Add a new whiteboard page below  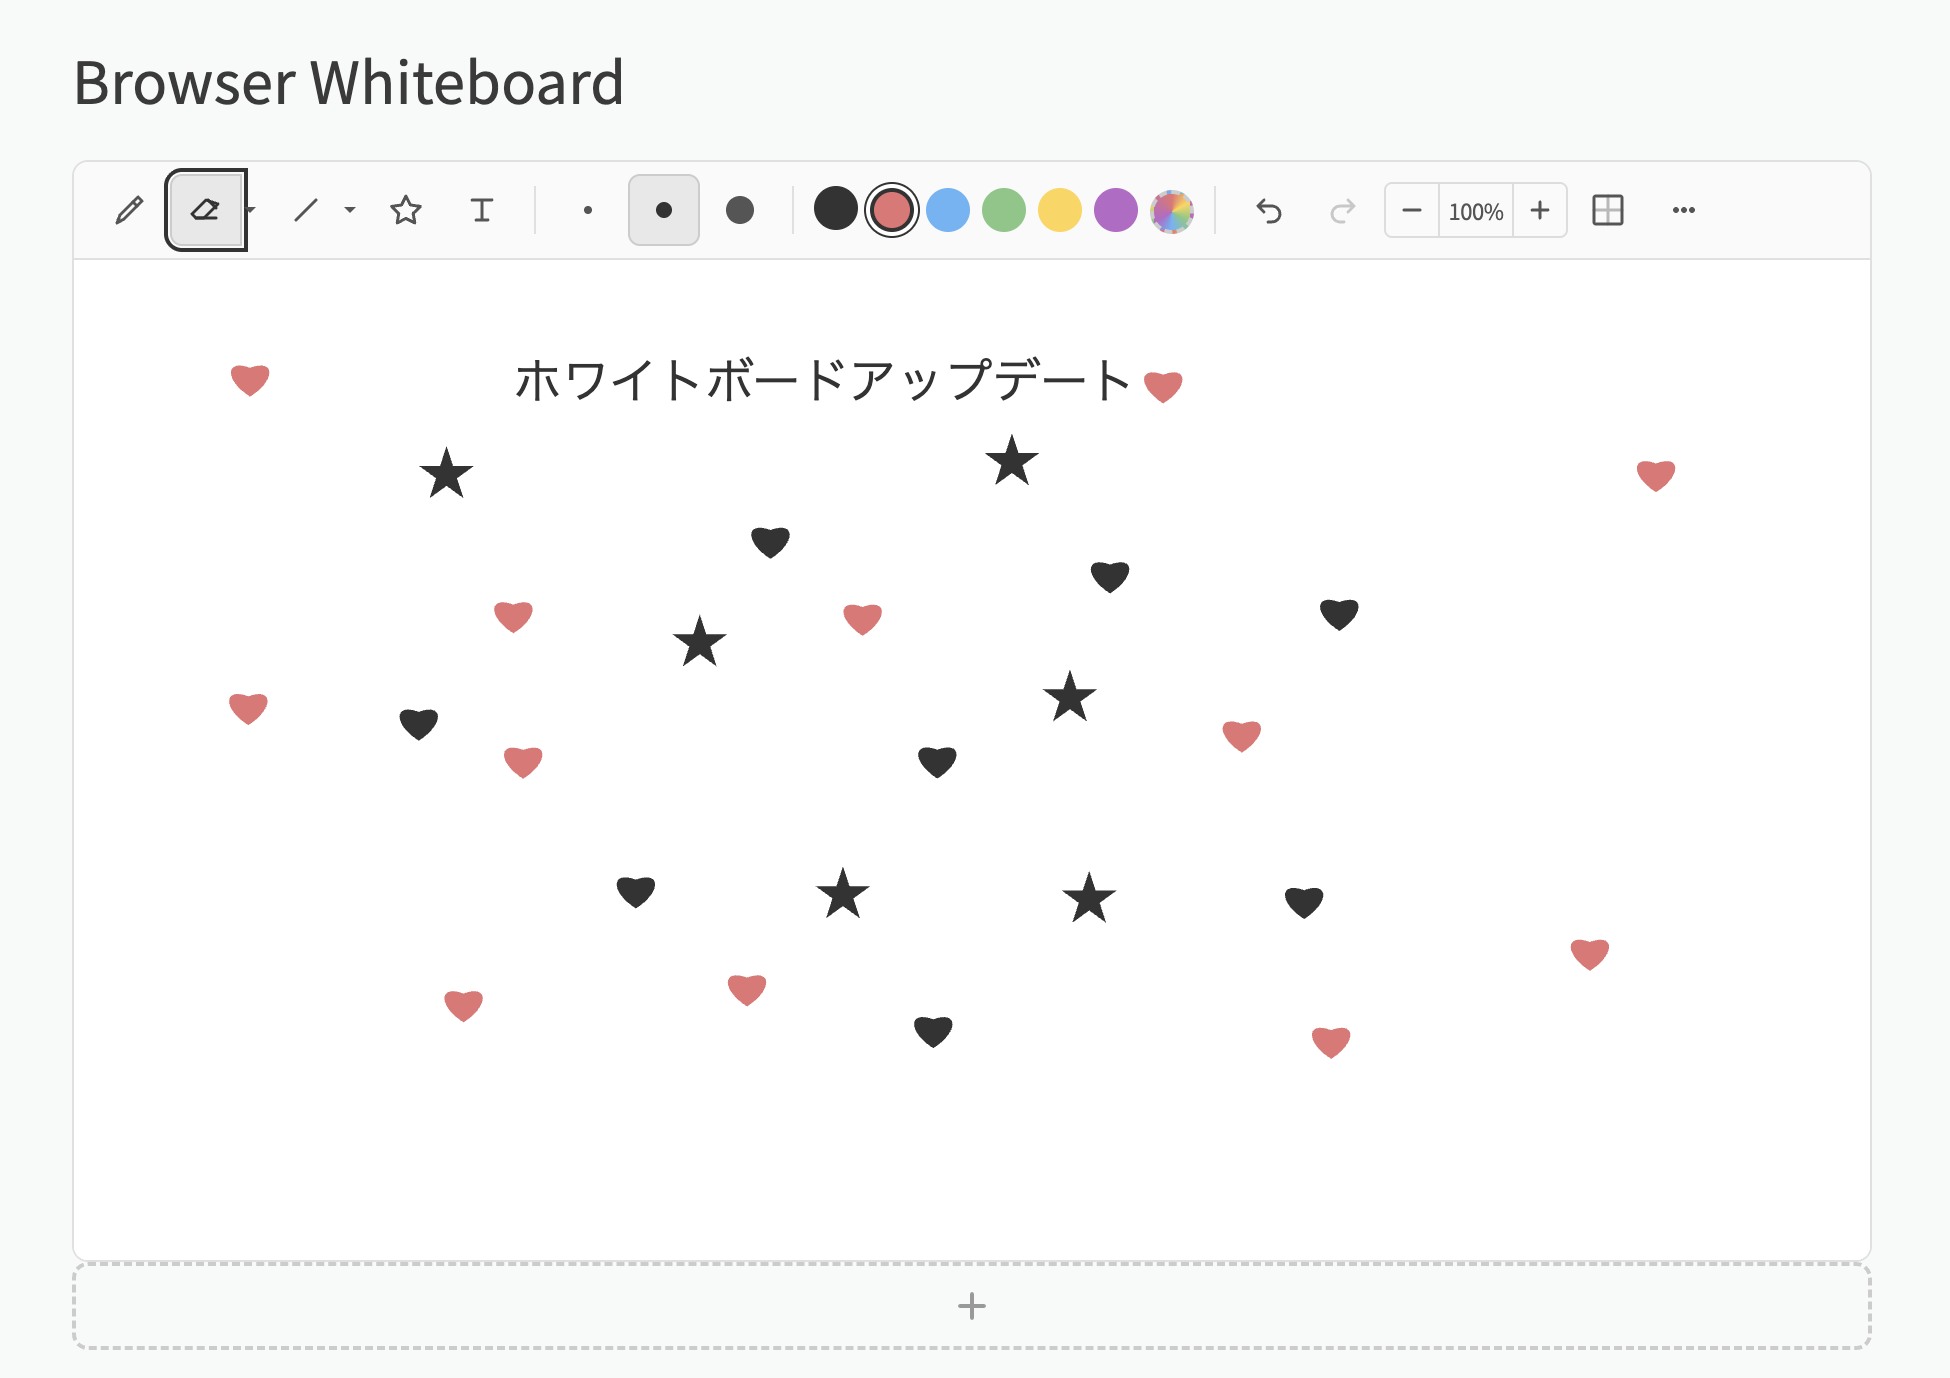[x=971, y=1306]
